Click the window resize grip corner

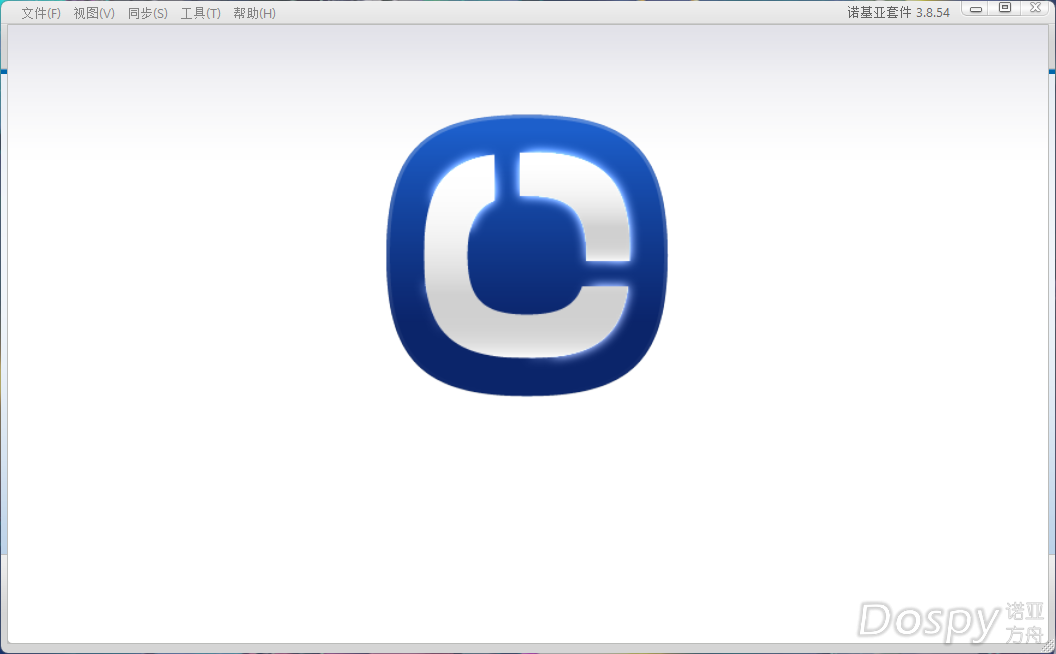1047,645
